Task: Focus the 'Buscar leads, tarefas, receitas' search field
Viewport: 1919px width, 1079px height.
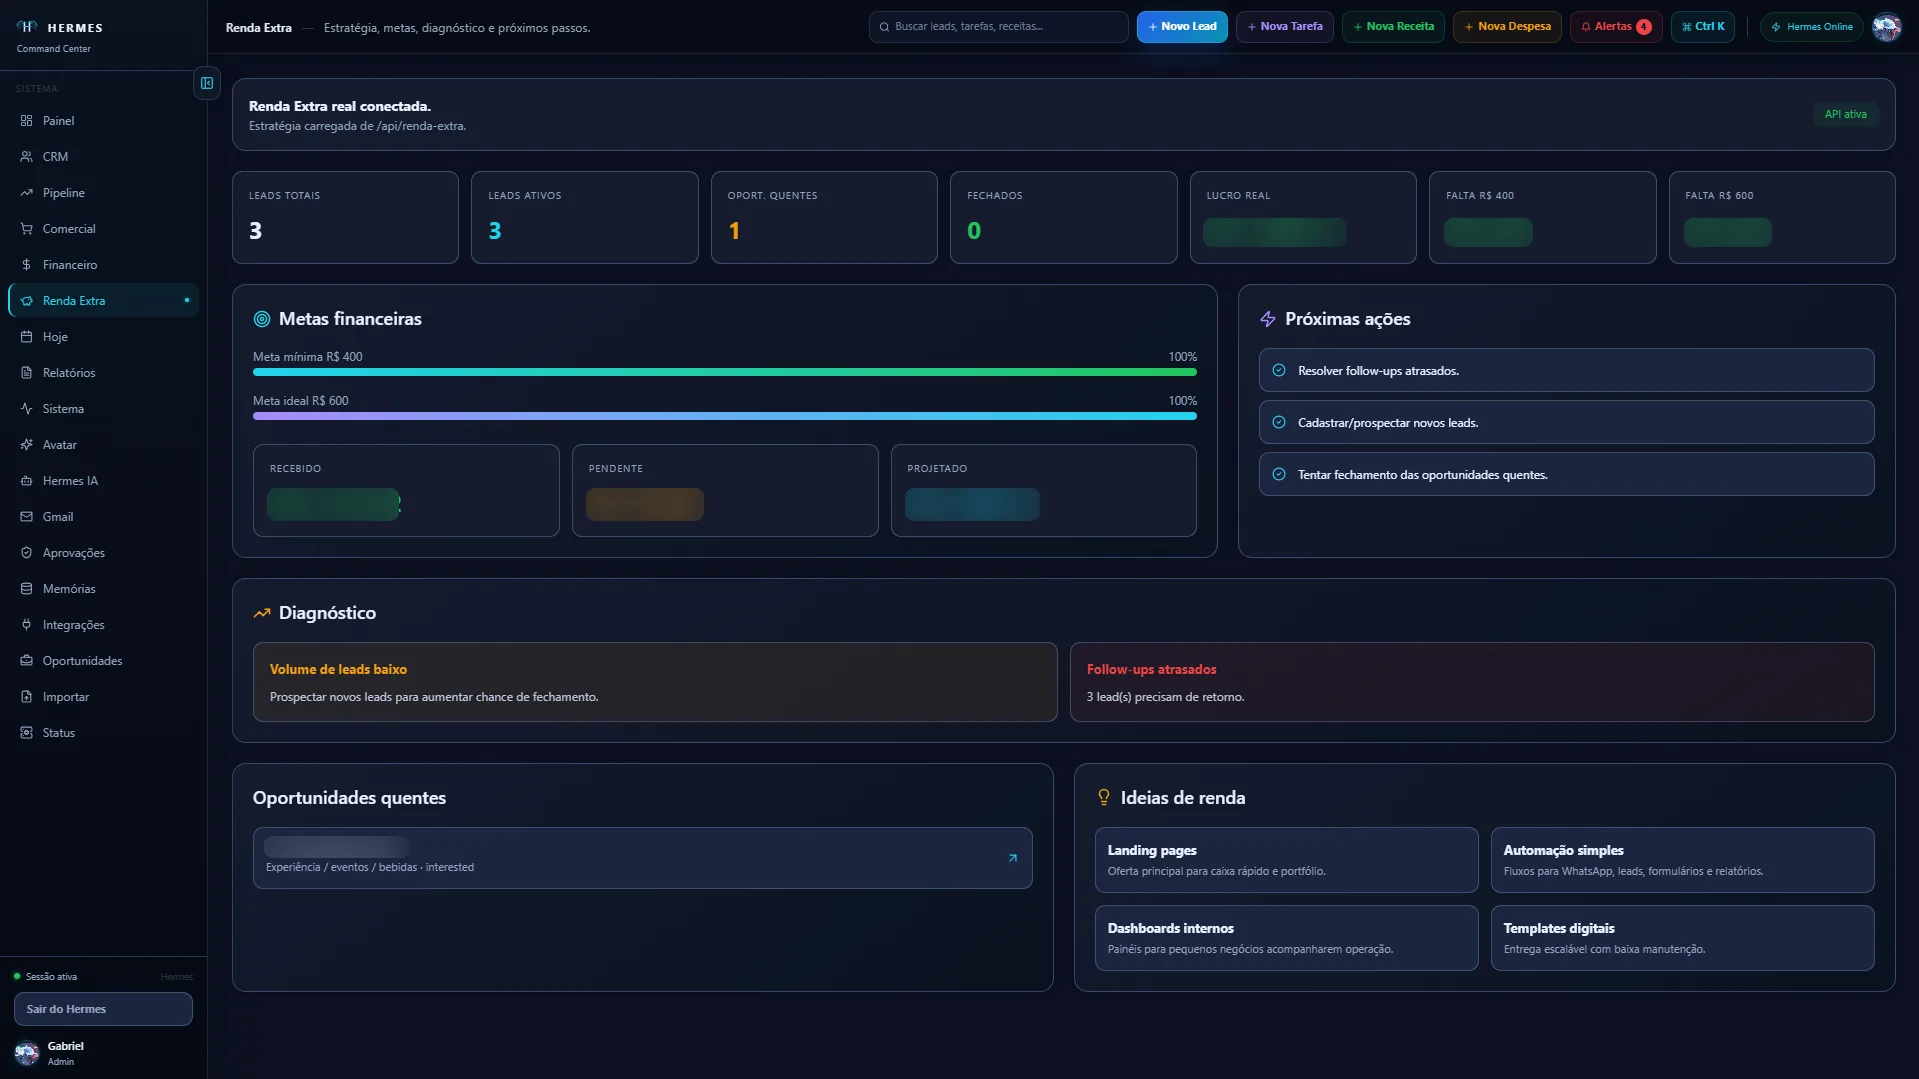Action: 998,27
